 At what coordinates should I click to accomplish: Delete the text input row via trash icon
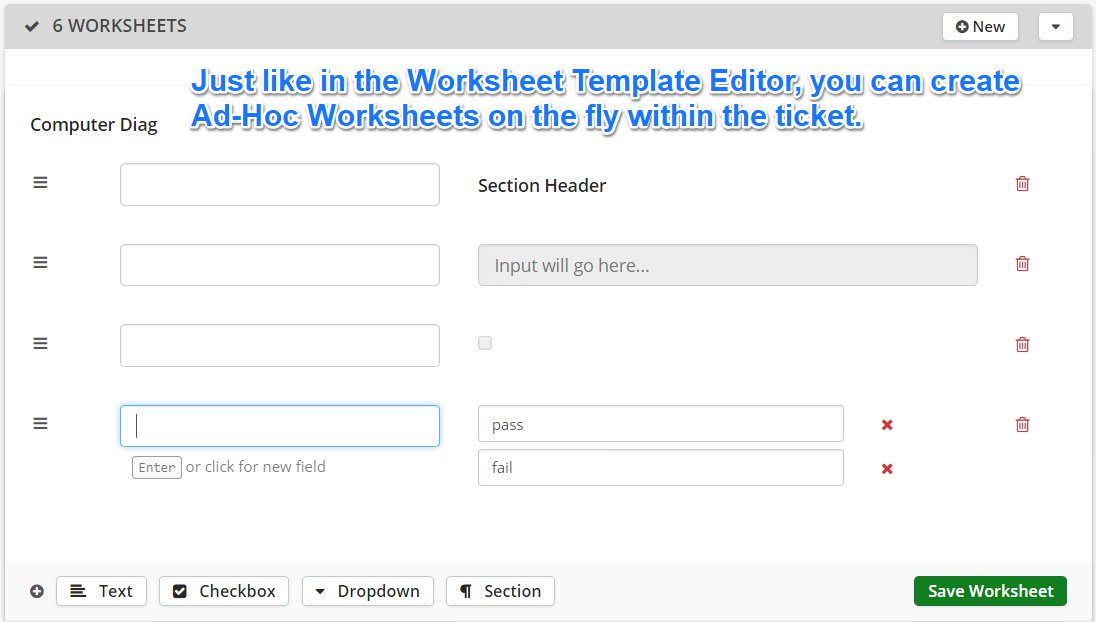tap(1022, 264)
